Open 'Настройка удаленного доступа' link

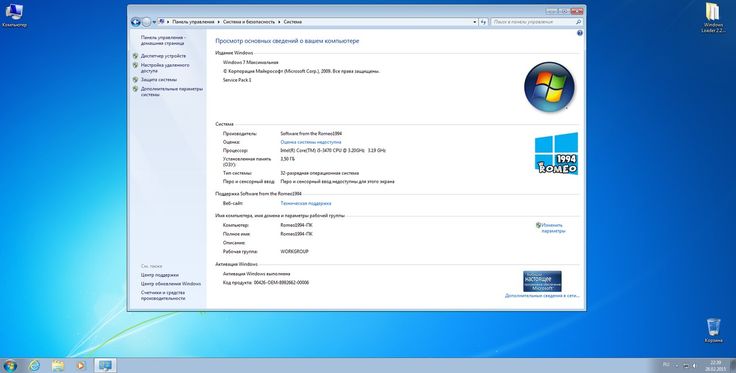(x=165, y=68)
